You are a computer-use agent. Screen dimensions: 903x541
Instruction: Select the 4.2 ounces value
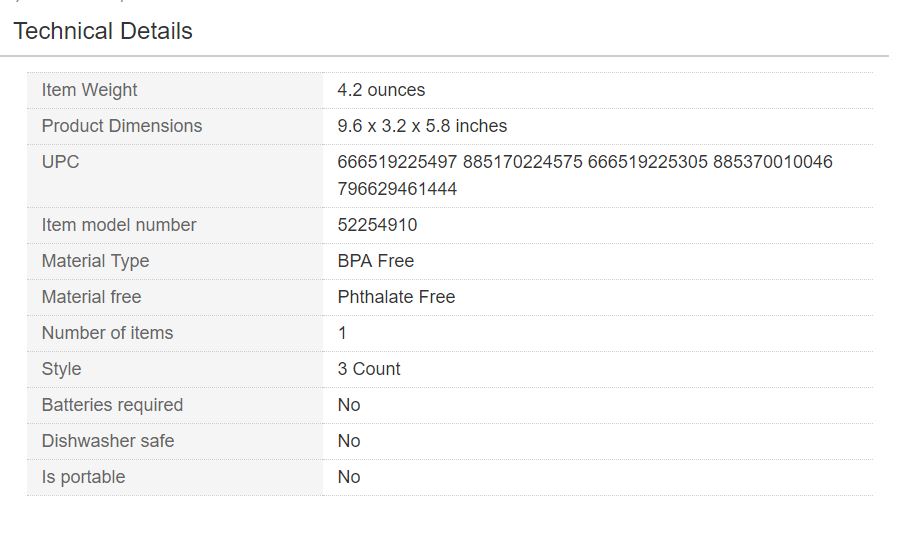381,90
